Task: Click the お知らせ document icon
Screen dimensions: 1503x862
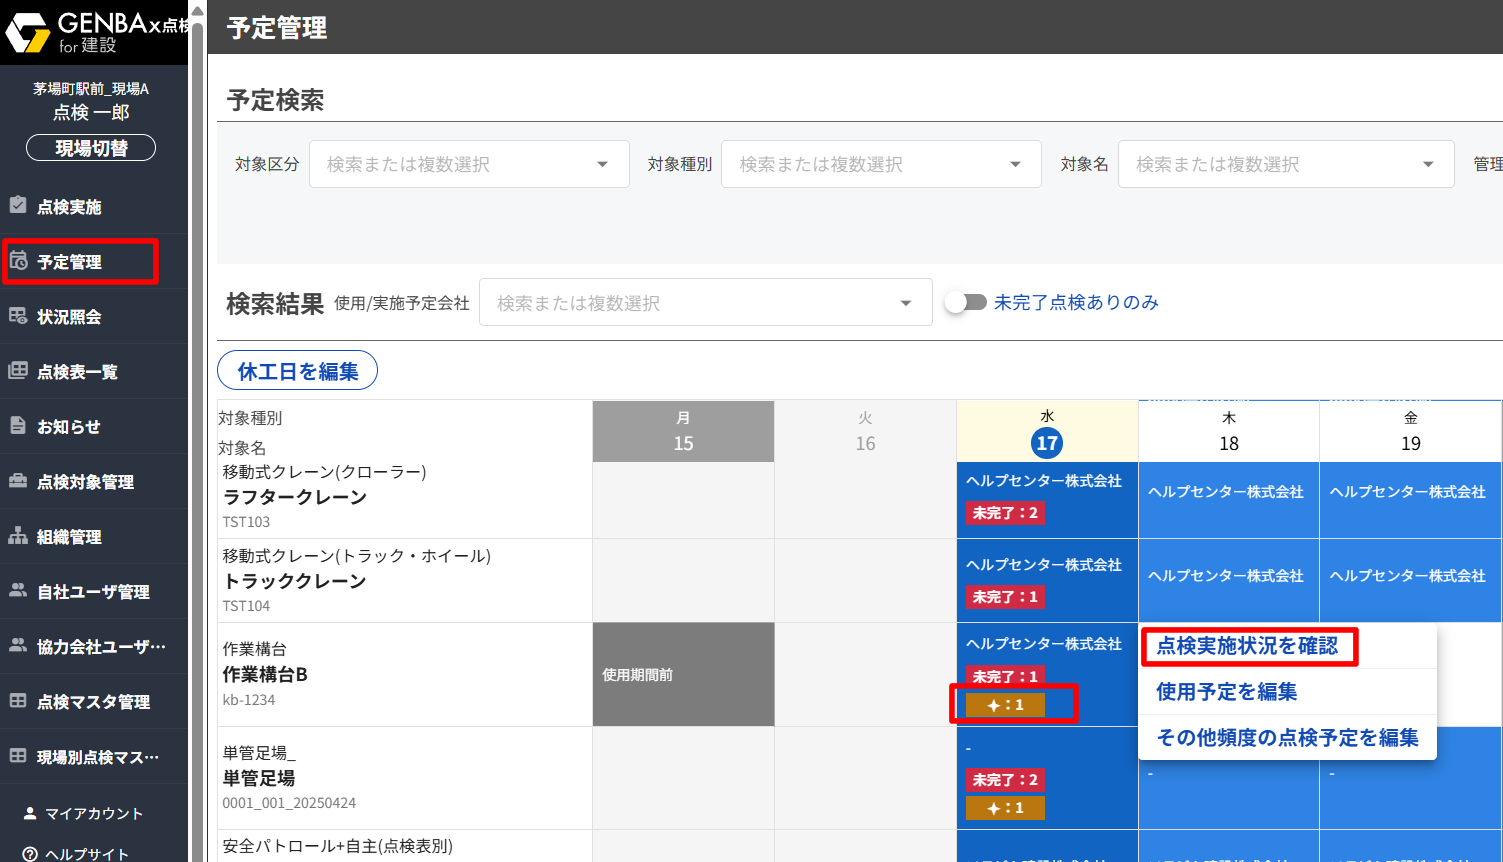Action: coord(18,426)
